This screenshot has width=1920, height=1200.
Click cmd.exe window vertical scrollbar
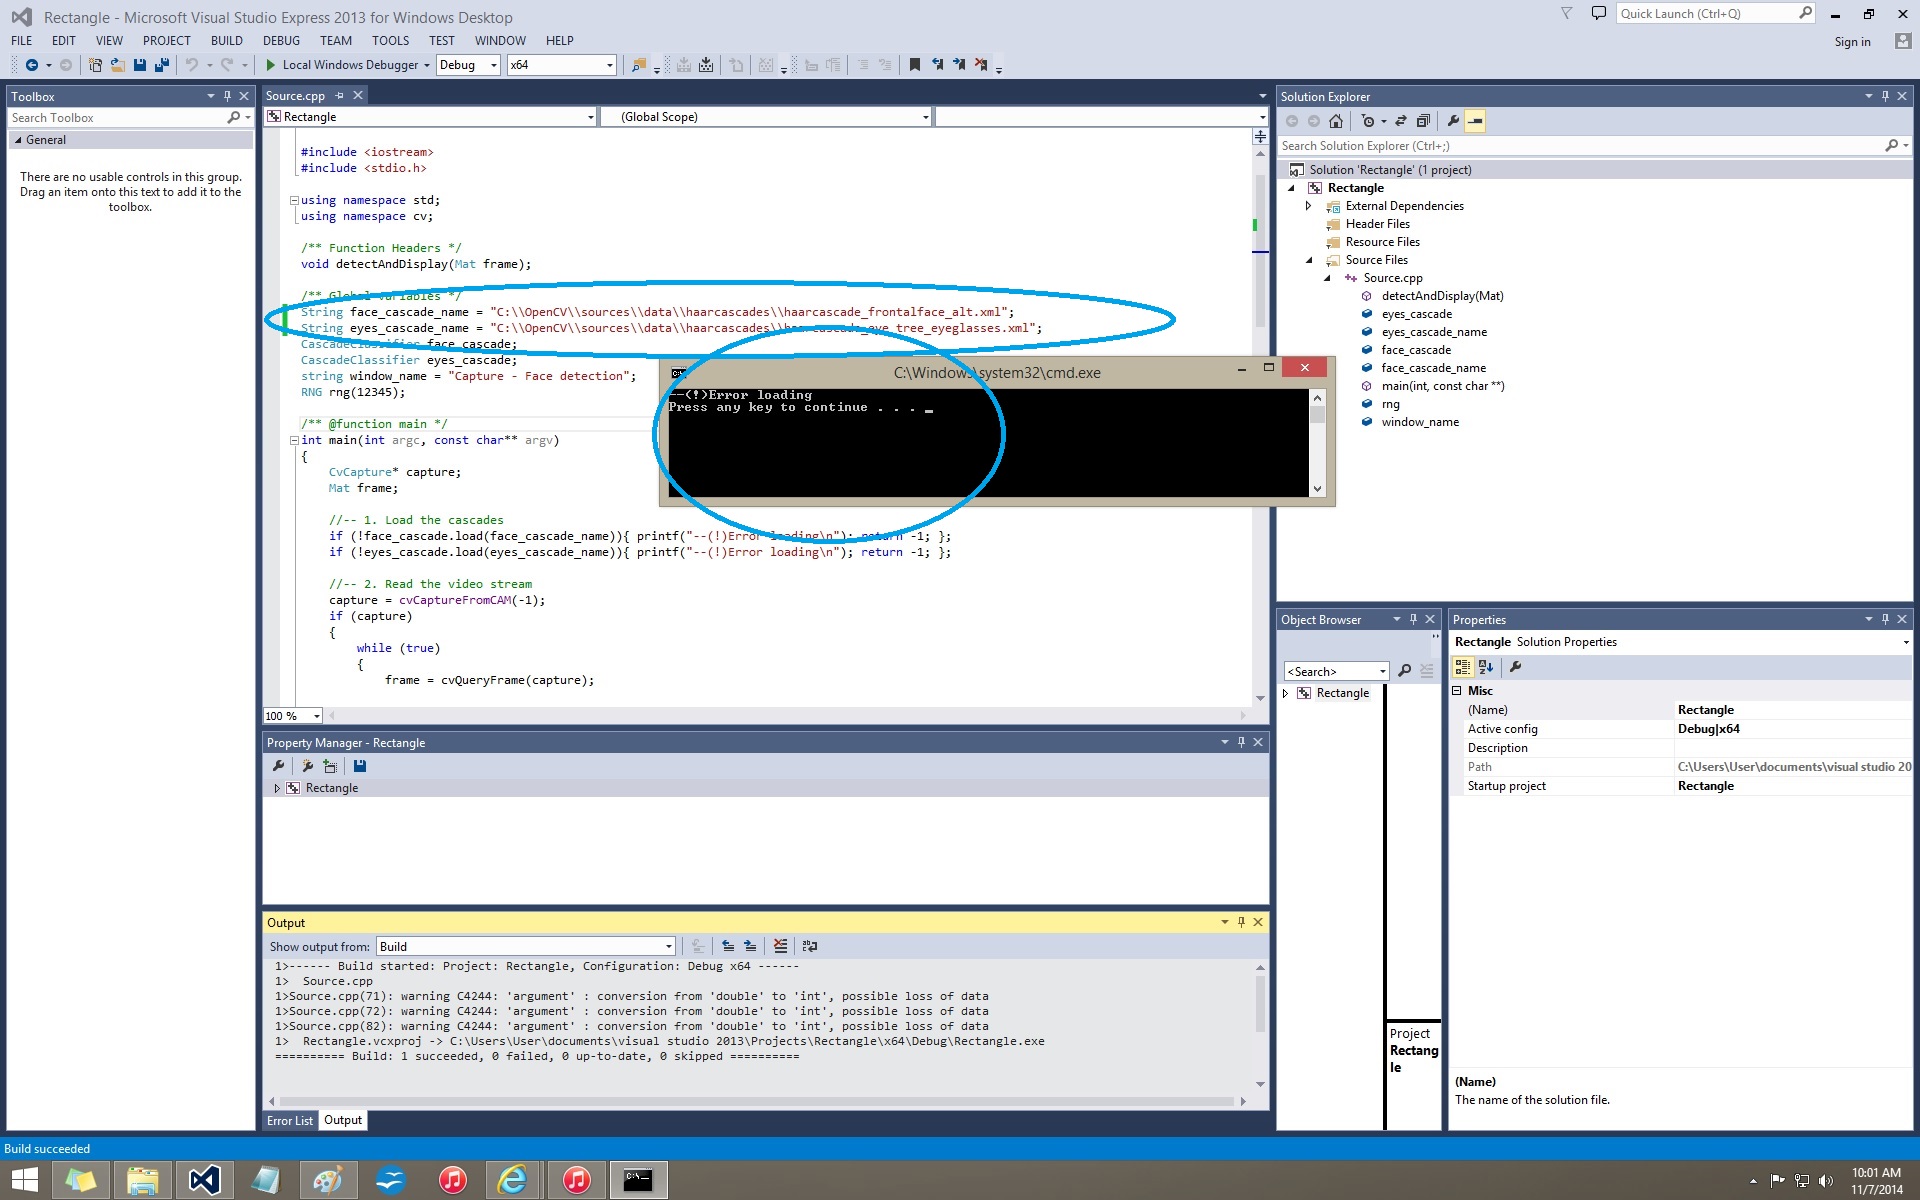tap(1317, 442)
